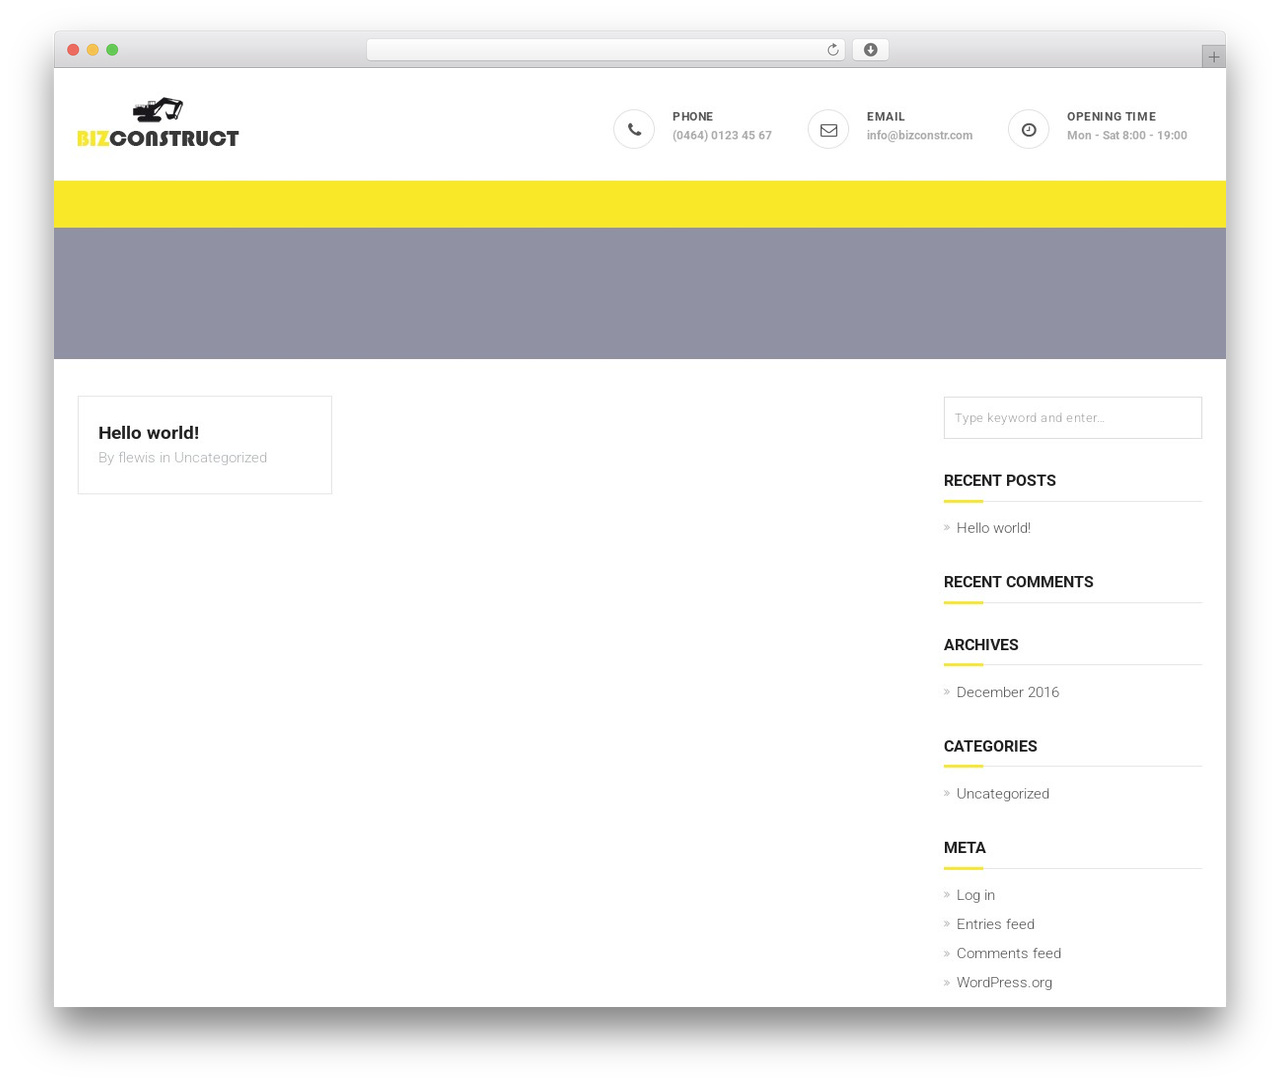This screenshot has width=1280, height=1084.
Task: Click the RECENT COMMENTS heading
Action: [x=1018, y=582]
